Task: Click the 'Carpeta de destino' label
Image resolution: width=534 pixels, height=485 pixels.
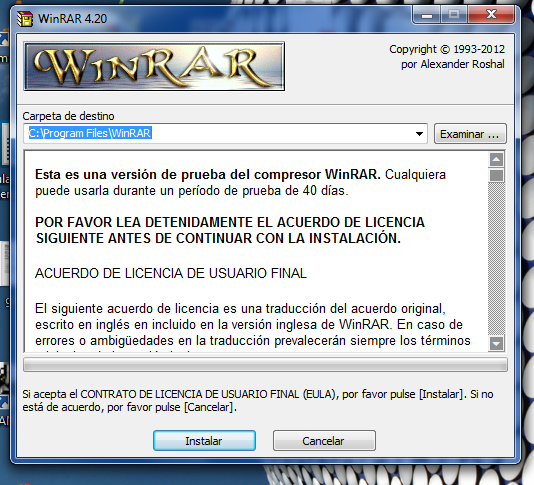Action: [x=68, y=116]
